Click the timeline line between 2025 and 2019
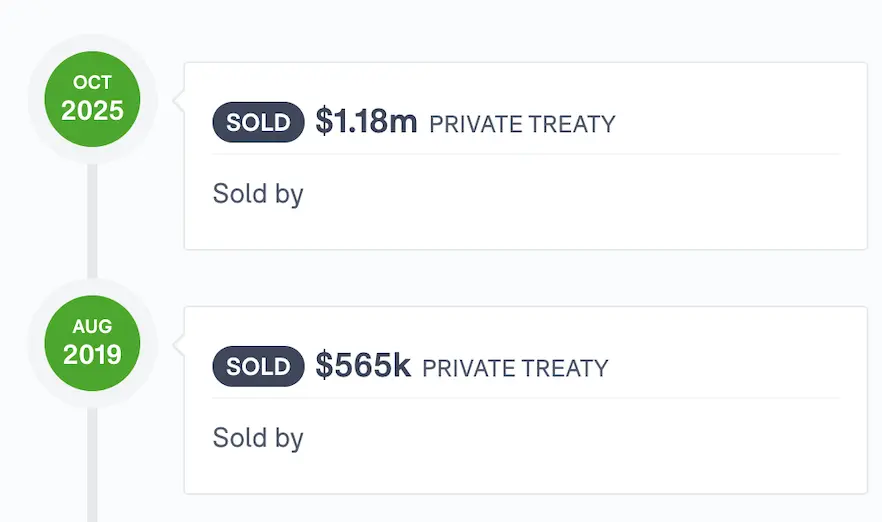Image resolution: width=882 pixels, height=522 pixels. pyautogui.click(x=92, y=225)
